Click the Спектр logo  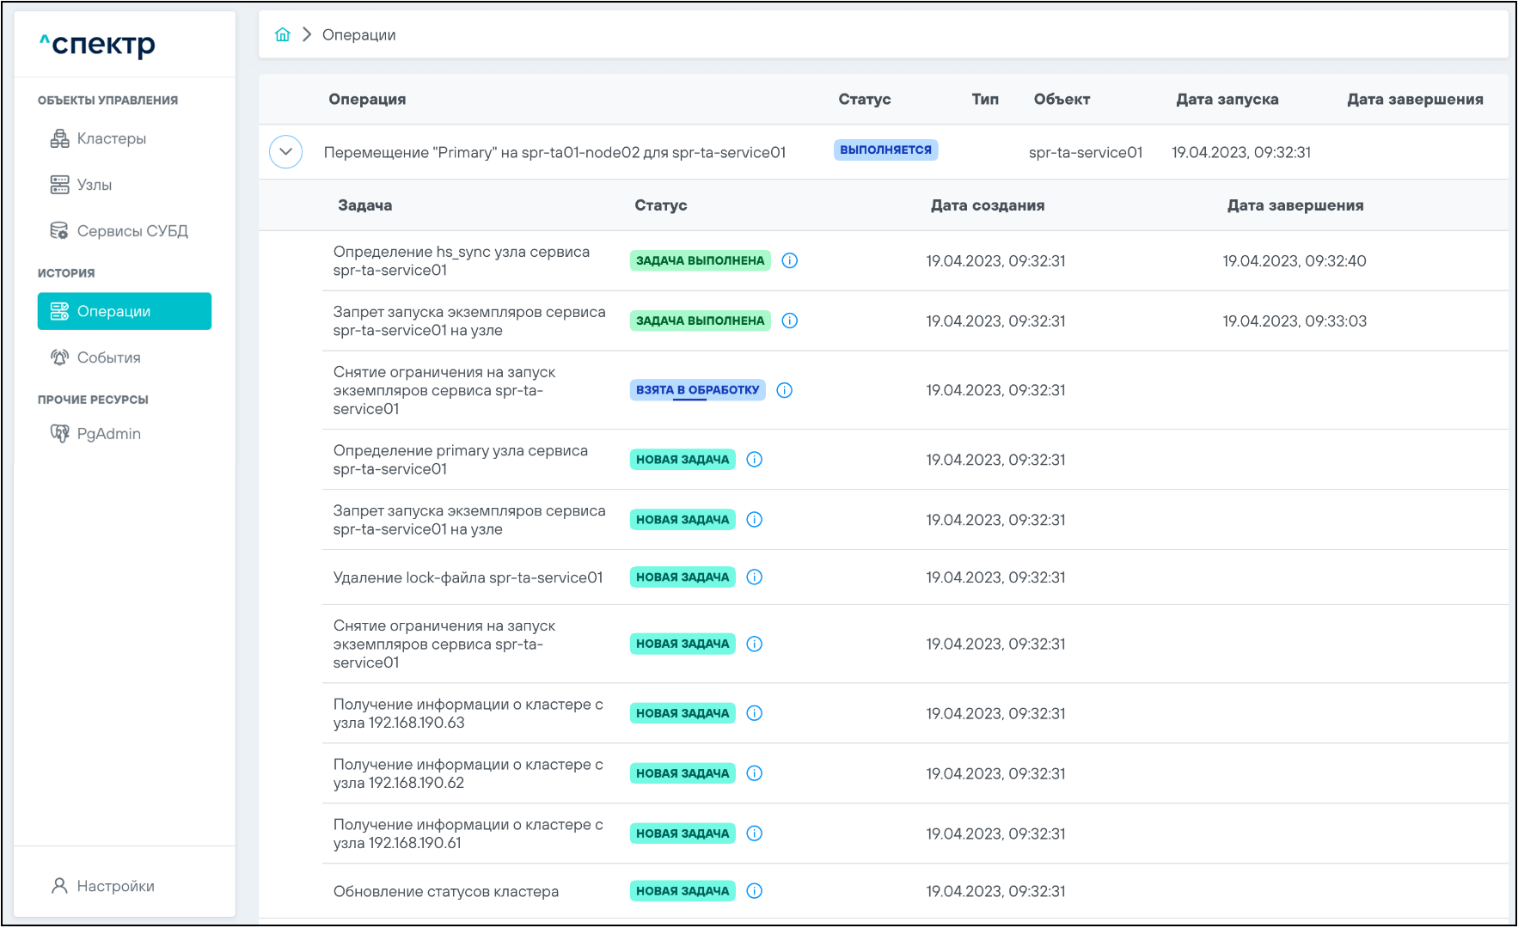click(x=98, y=44)
